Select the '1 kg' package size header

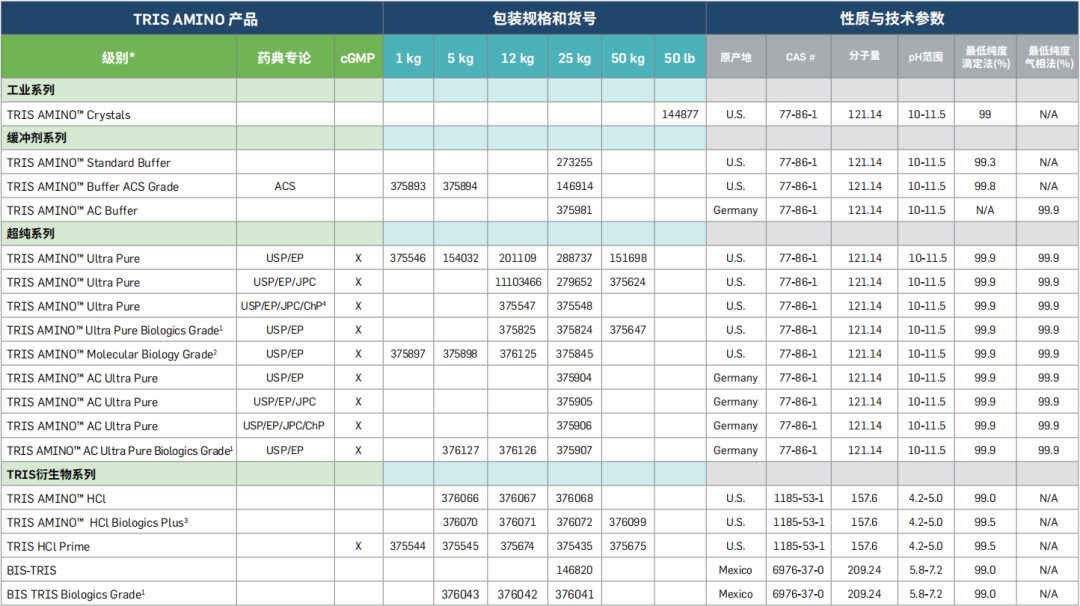pos(408,58)
